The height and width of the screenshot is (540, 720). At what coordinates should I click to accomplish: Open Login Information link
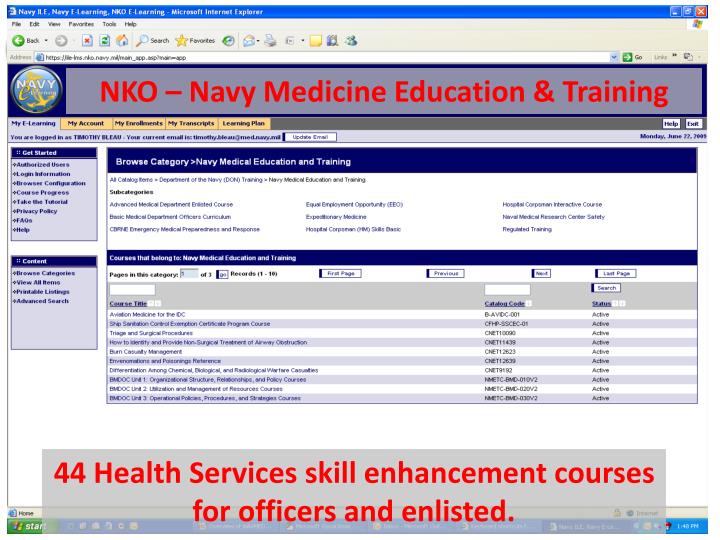click(x=42, y=174)
